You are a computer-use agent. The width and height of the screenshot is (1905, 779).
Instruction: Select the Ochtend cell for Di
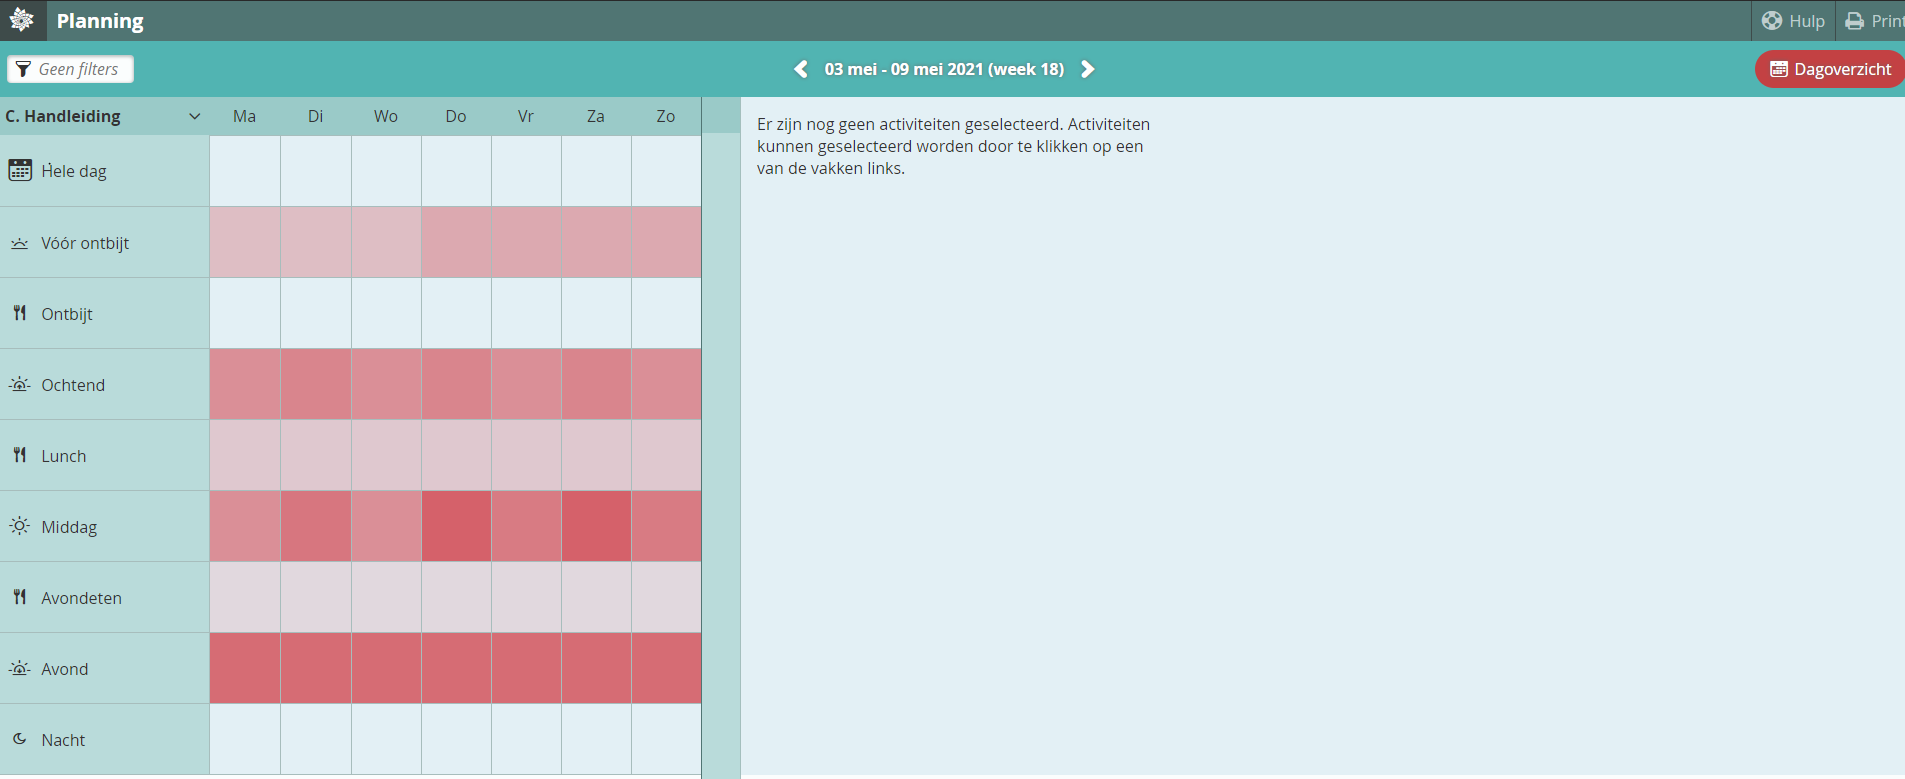[316, 384]
